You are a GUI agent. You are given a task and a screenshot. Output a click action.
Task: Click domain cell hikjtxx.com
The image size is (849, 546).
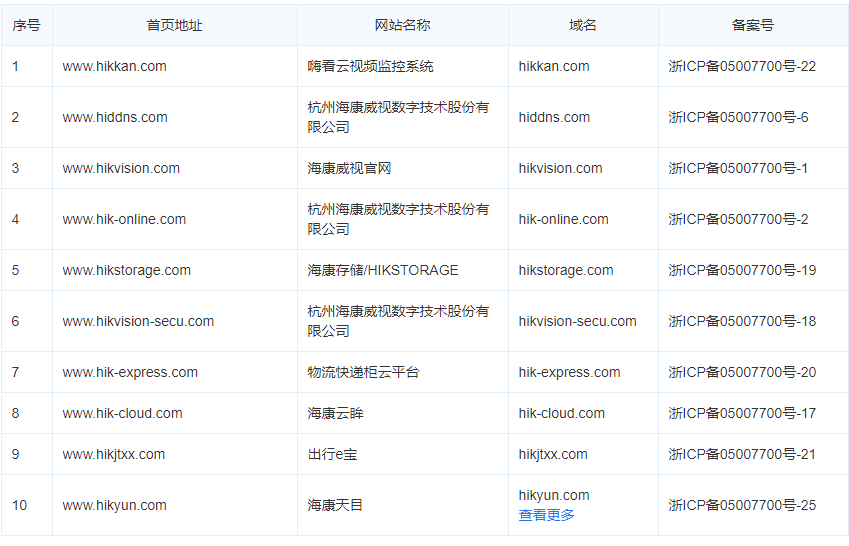click(553, 454)
